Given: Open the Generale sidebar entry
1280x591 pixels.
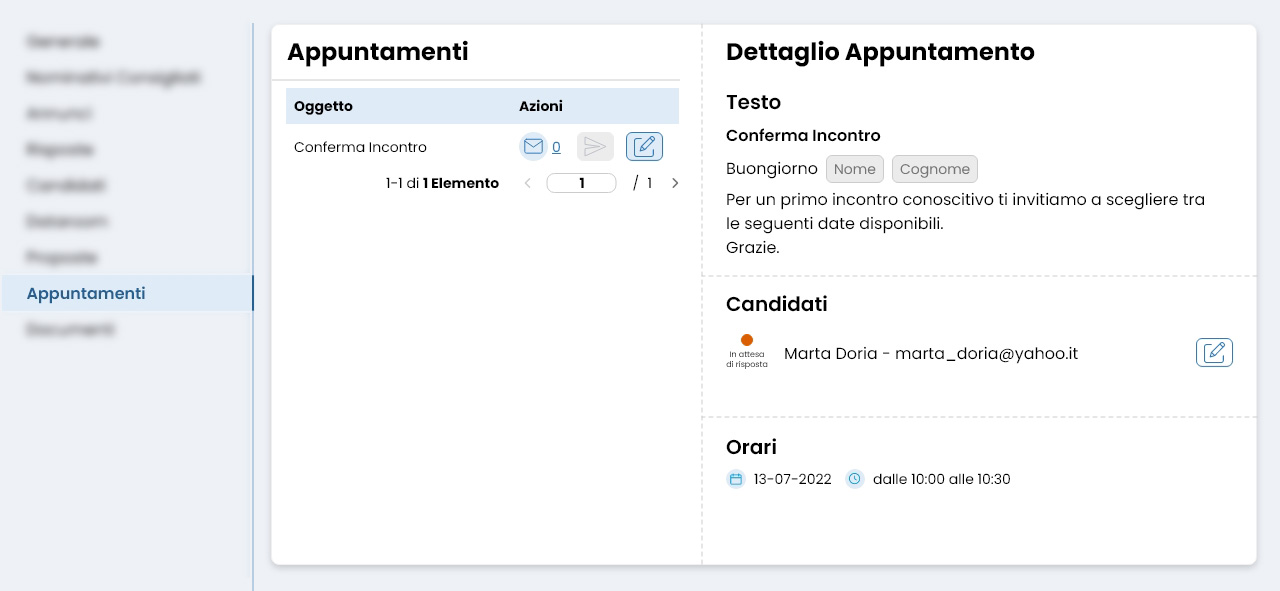Looking at the screenshot, I should 62,42.
